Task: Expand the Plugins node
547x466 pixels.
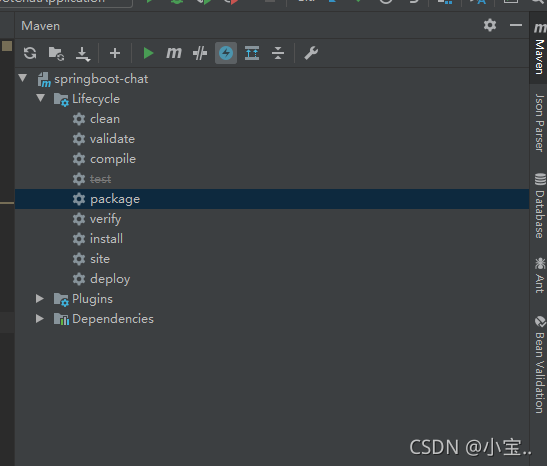Action: [40, 298]
